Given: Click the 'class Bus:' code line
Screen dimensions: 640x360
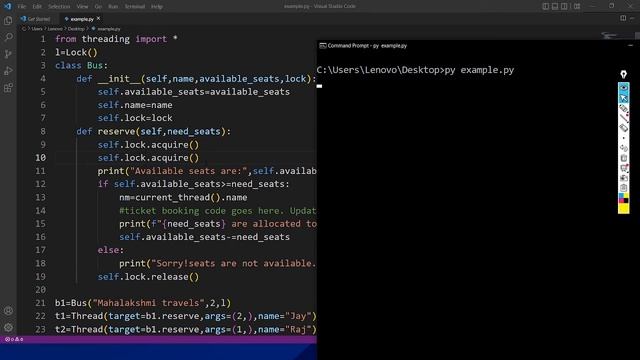Looking at the screenshot, I should (x=81, y=65).
